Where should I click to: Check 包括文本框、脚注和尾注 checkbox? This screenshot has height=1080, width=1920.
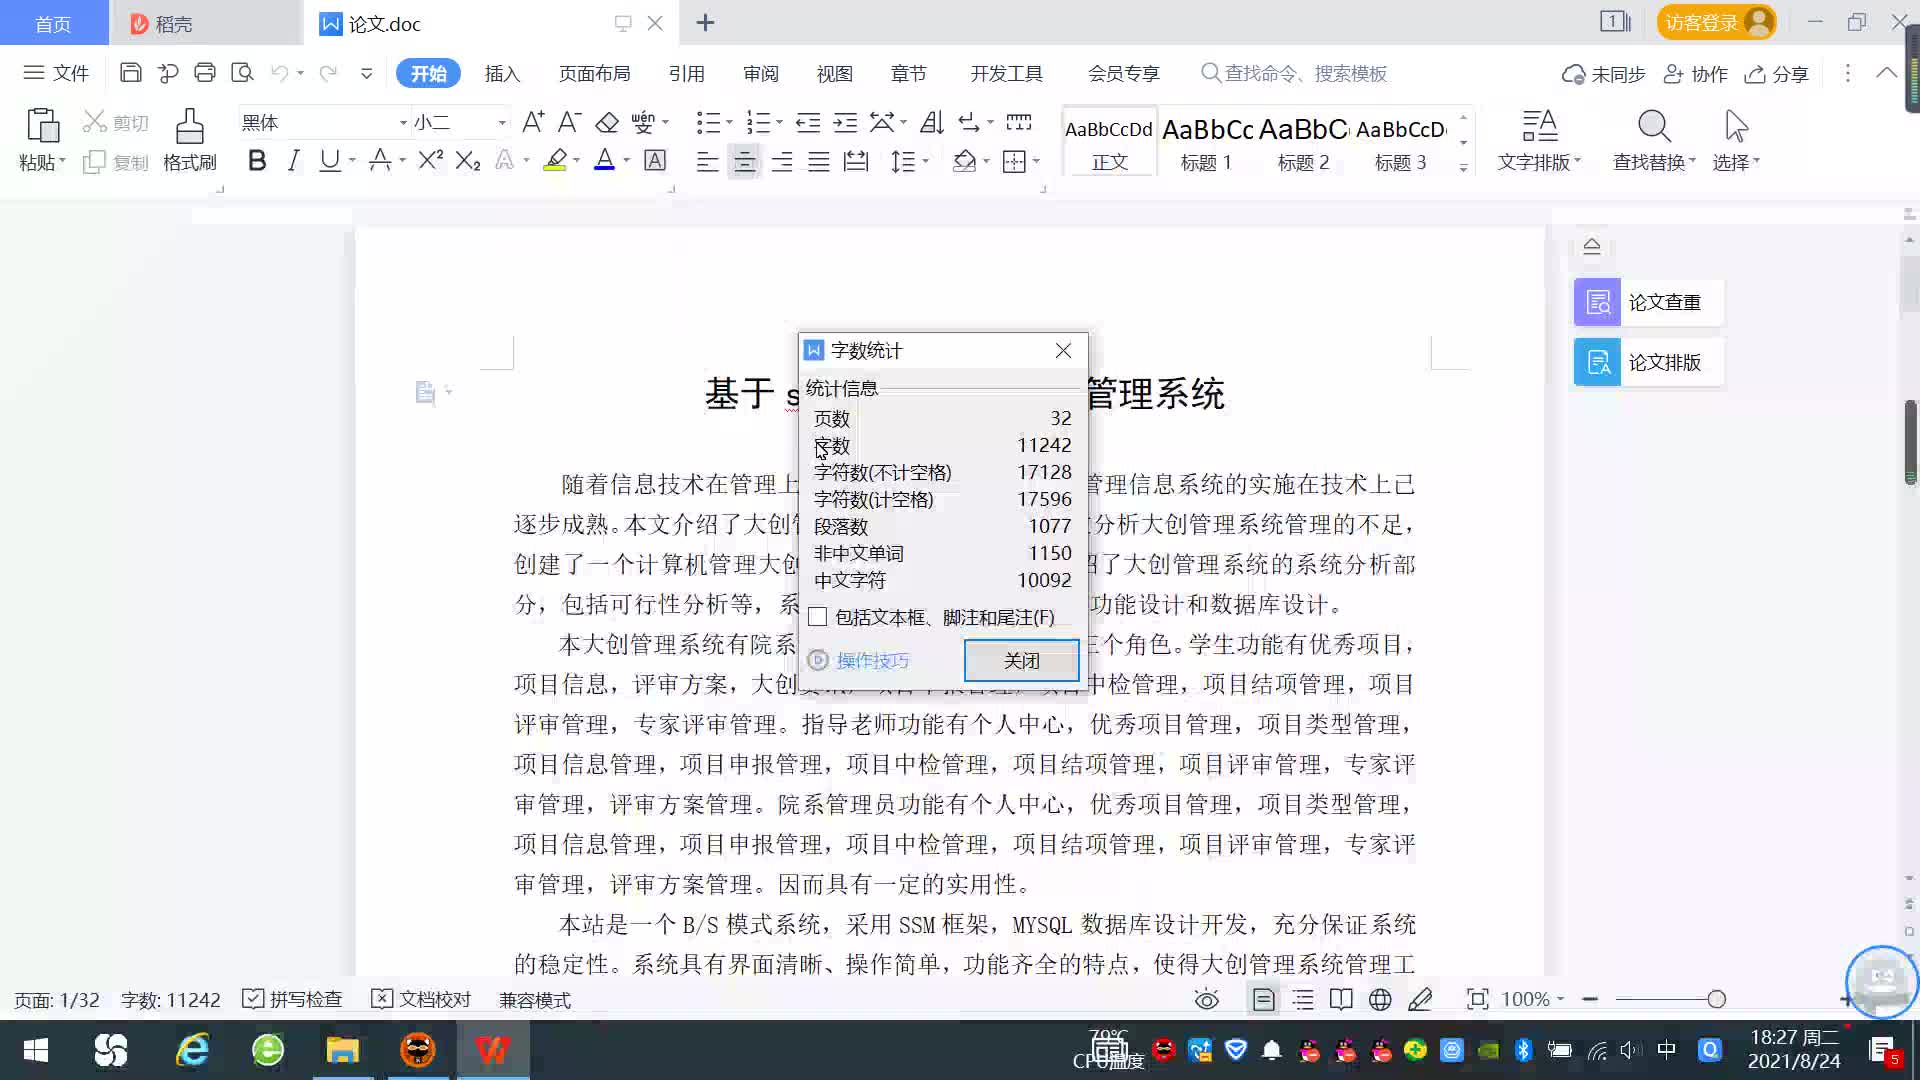818,617
